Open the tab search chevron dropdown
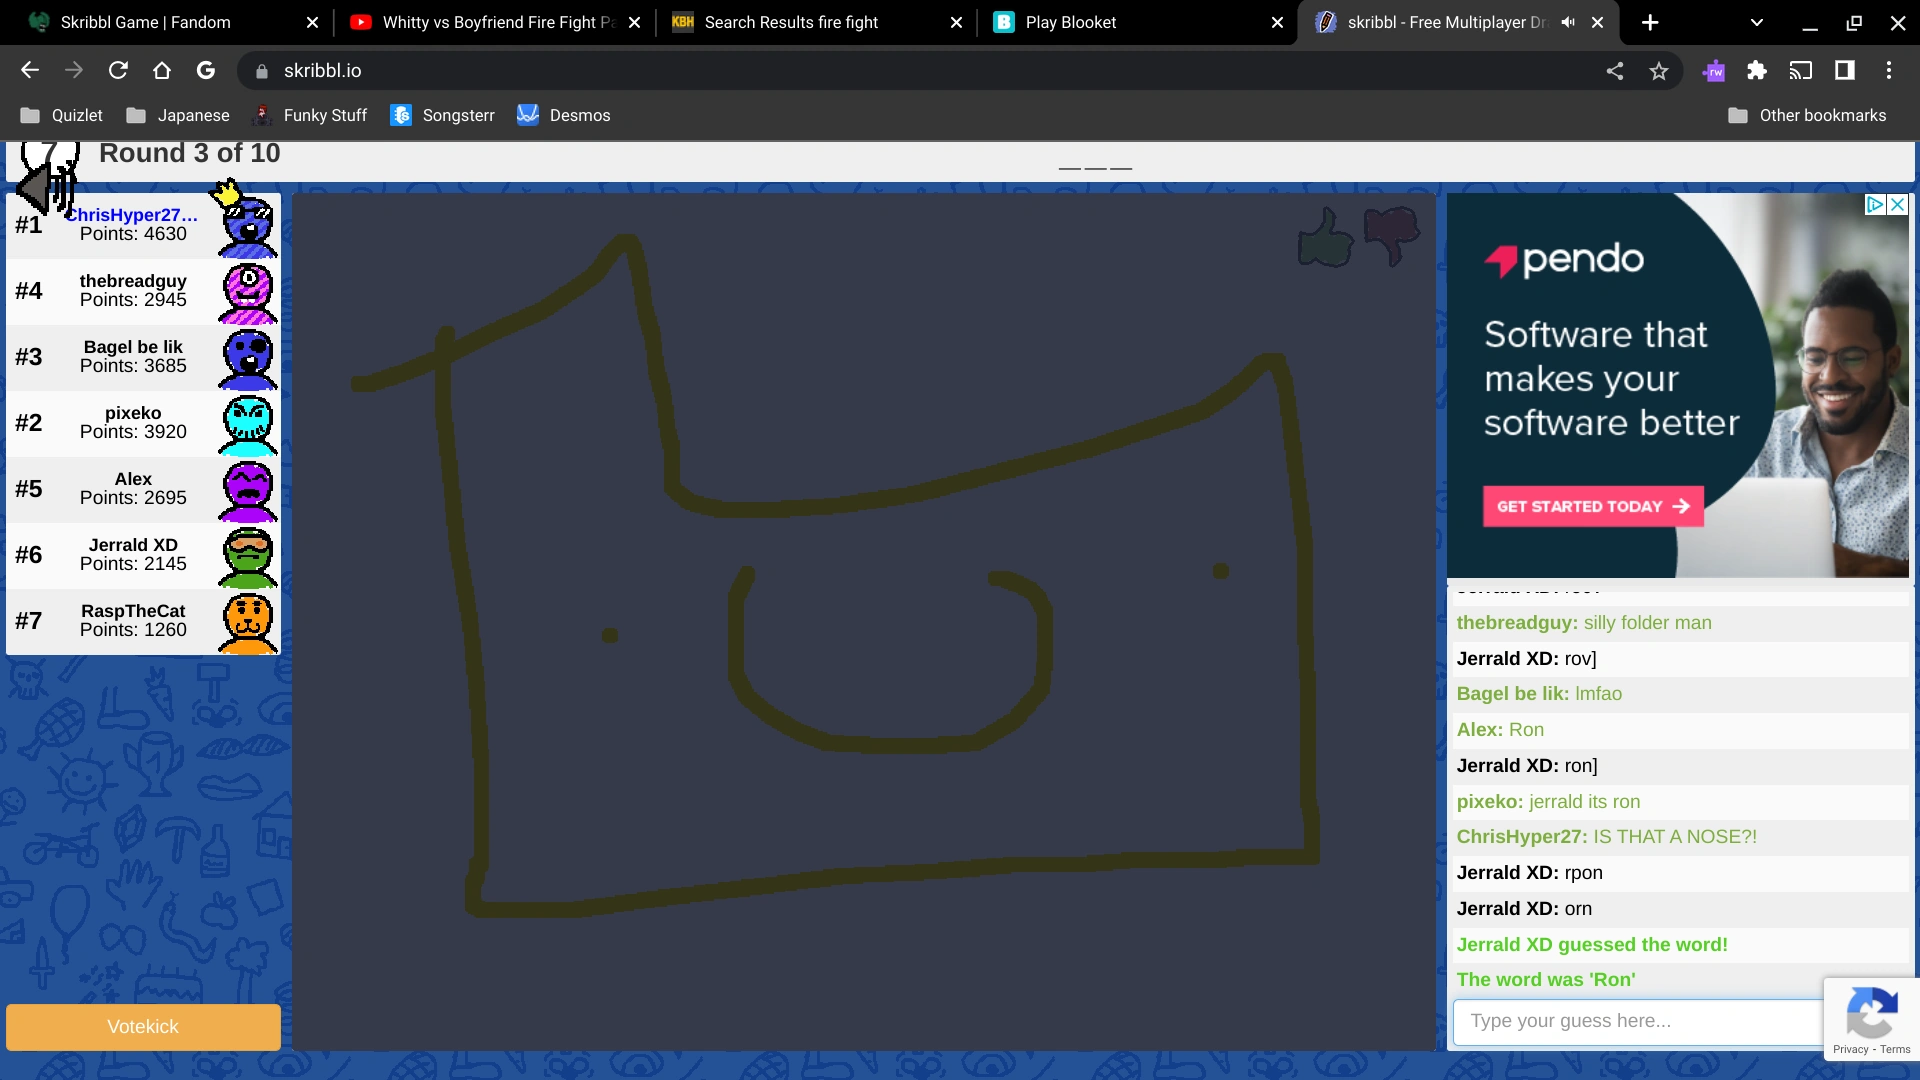Image resolution: width=1920 pixels, height=1080 pixels. point(1756,22)
